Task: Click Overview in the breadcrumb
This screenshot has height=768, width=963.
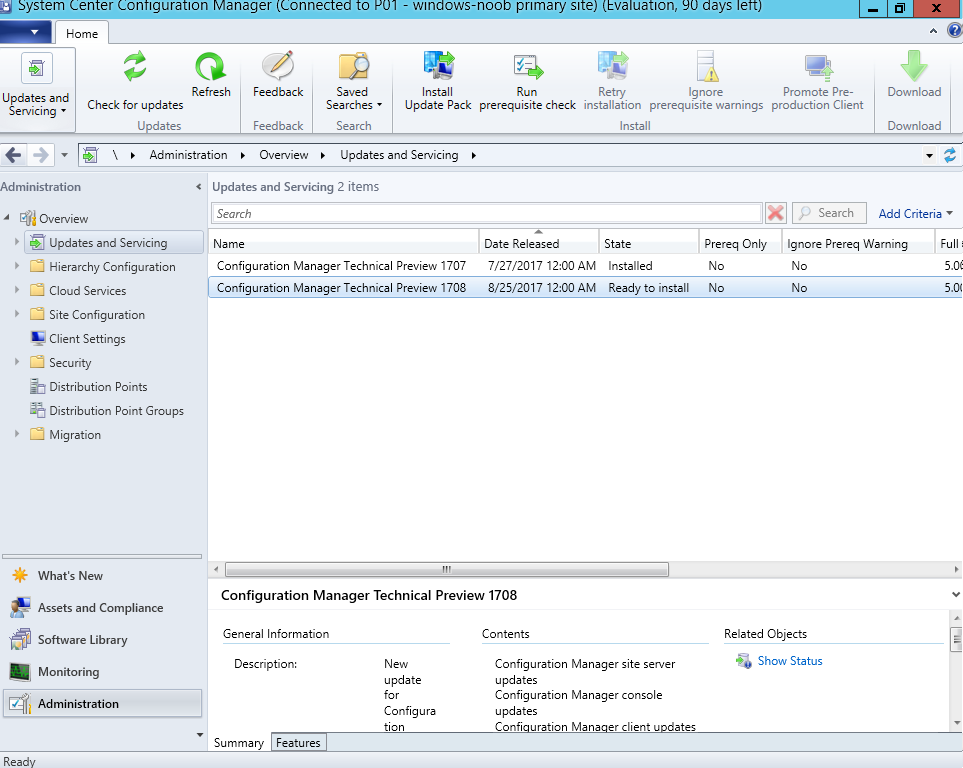Action: pyautogui.click(x=284, y=155)
